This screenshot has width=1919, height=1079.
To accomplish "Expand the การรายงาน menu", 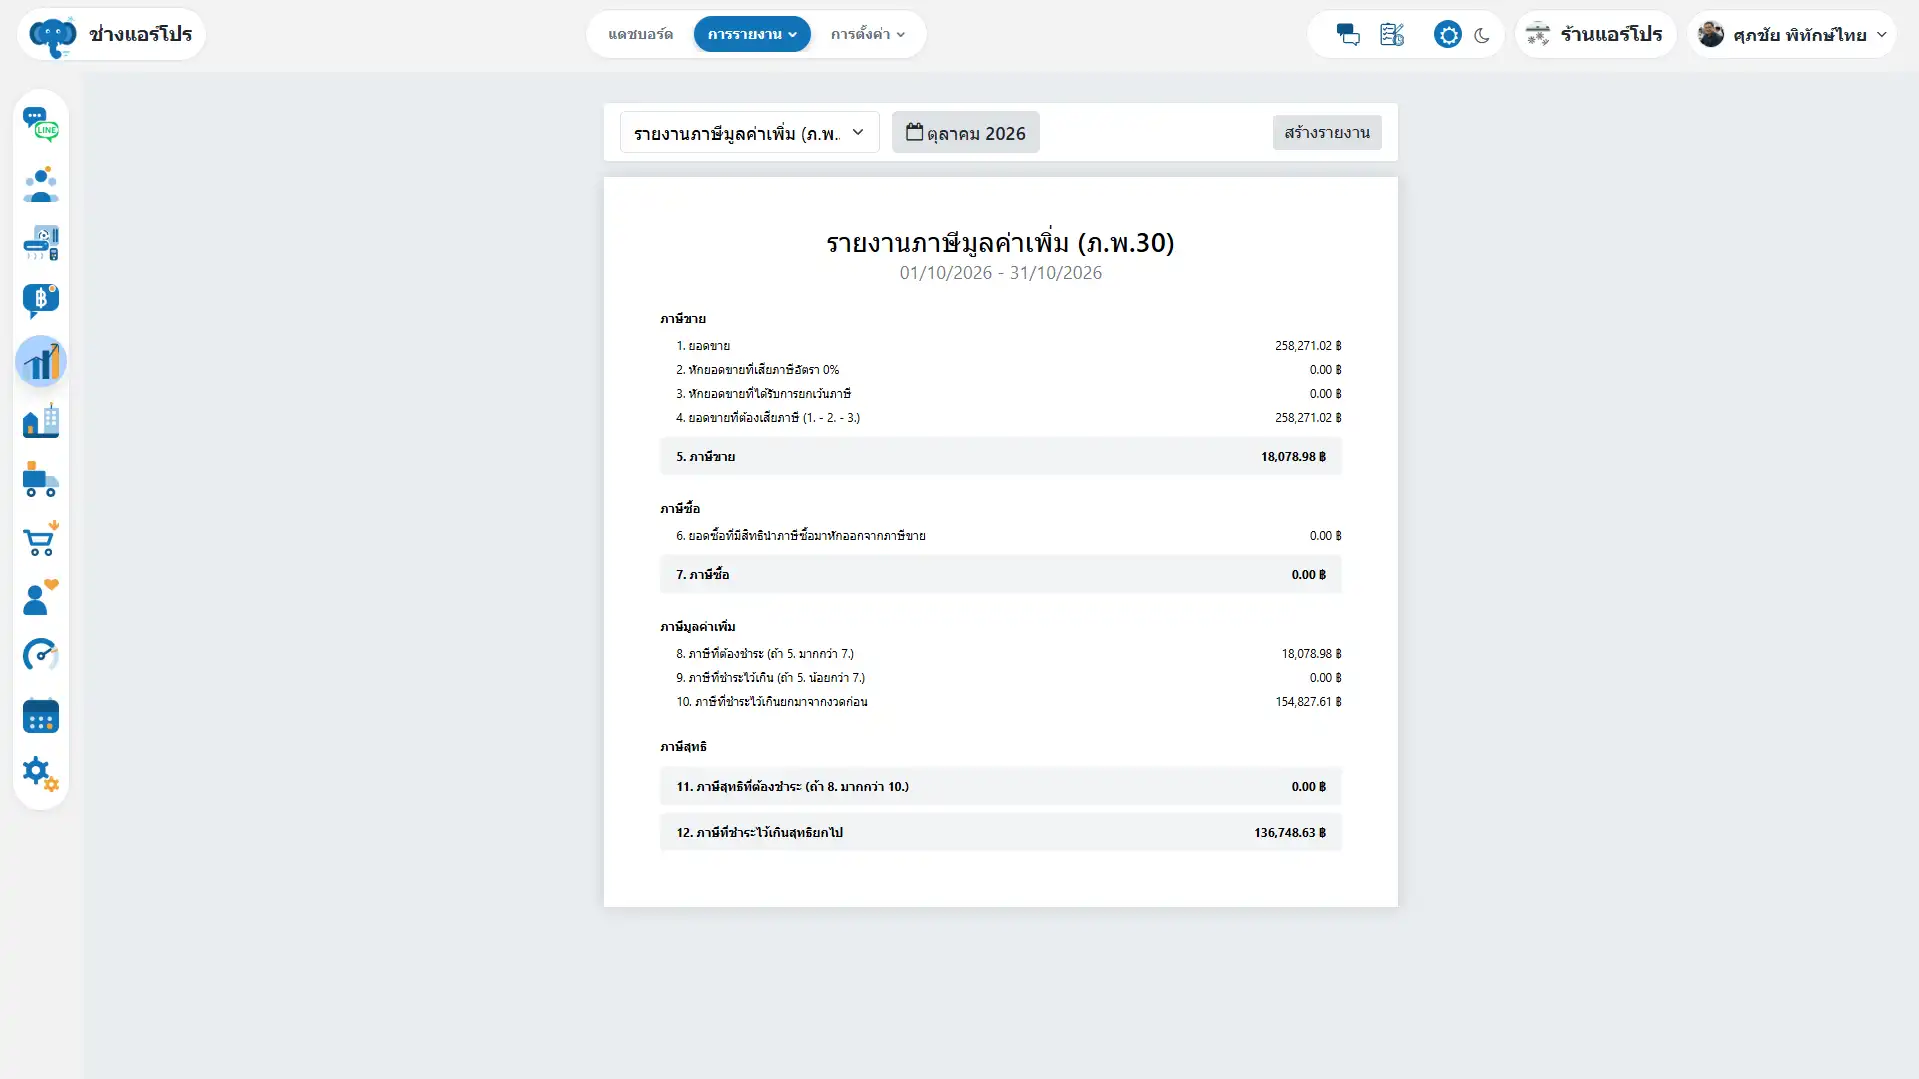I will click(x=752, y=34).
